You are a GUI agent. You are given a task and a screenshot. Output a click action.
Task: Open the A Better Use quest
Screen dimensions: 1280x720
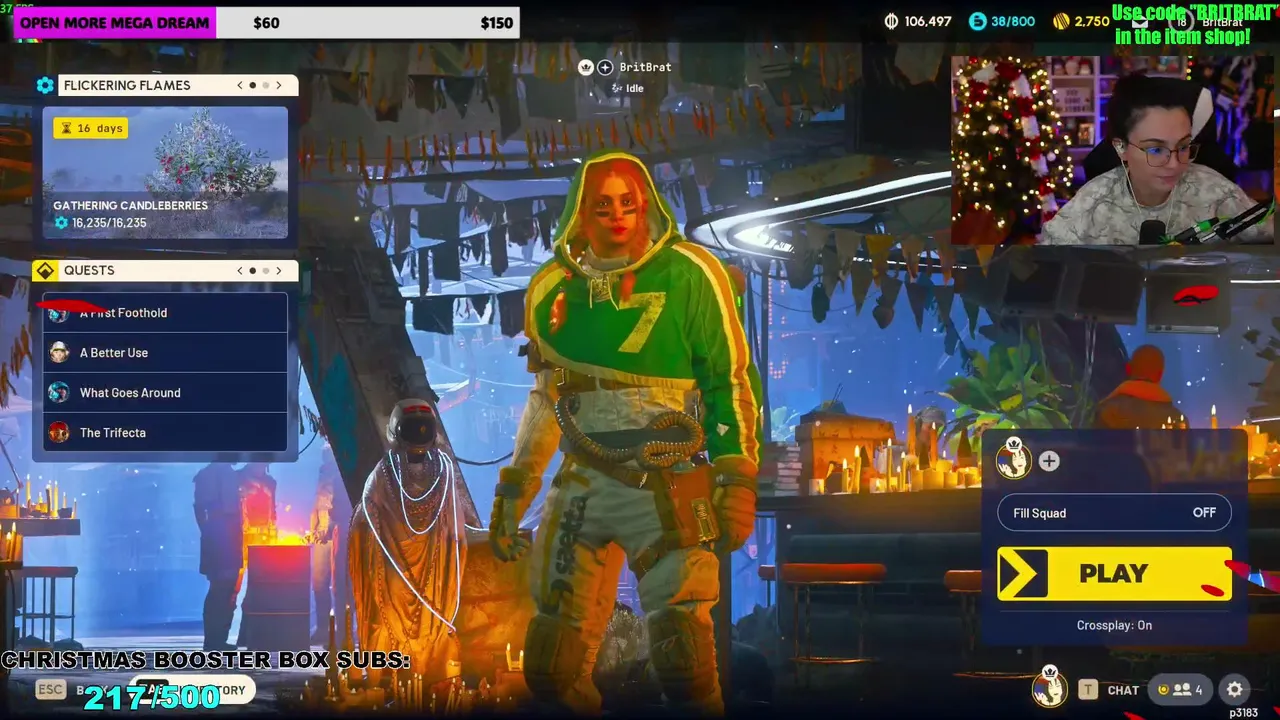point(165,353)
